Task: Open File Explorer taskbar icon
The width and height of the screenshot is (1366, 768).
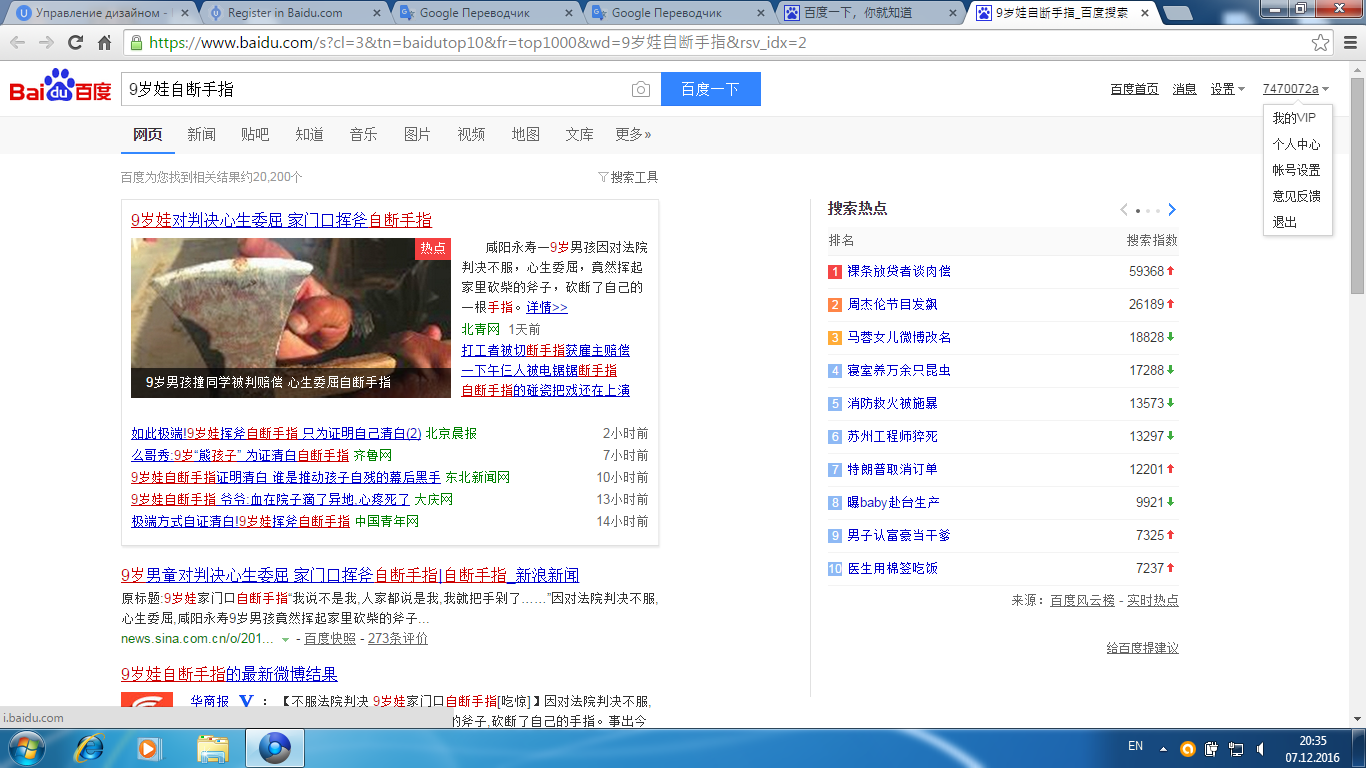Action: (x=213, y=748)
